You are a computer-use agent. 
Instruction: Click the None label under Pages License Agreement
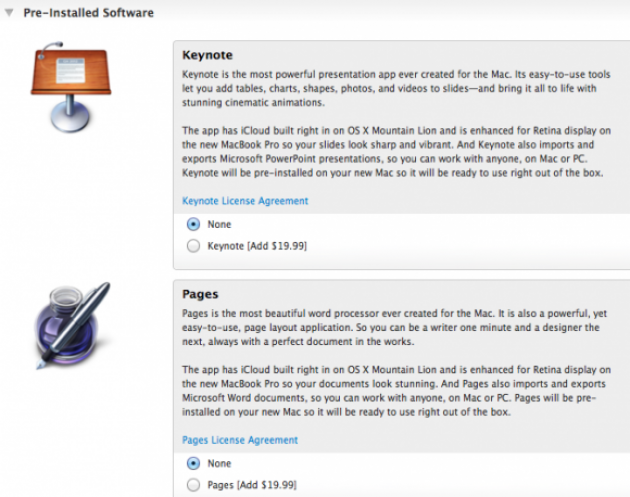[219, 463]
